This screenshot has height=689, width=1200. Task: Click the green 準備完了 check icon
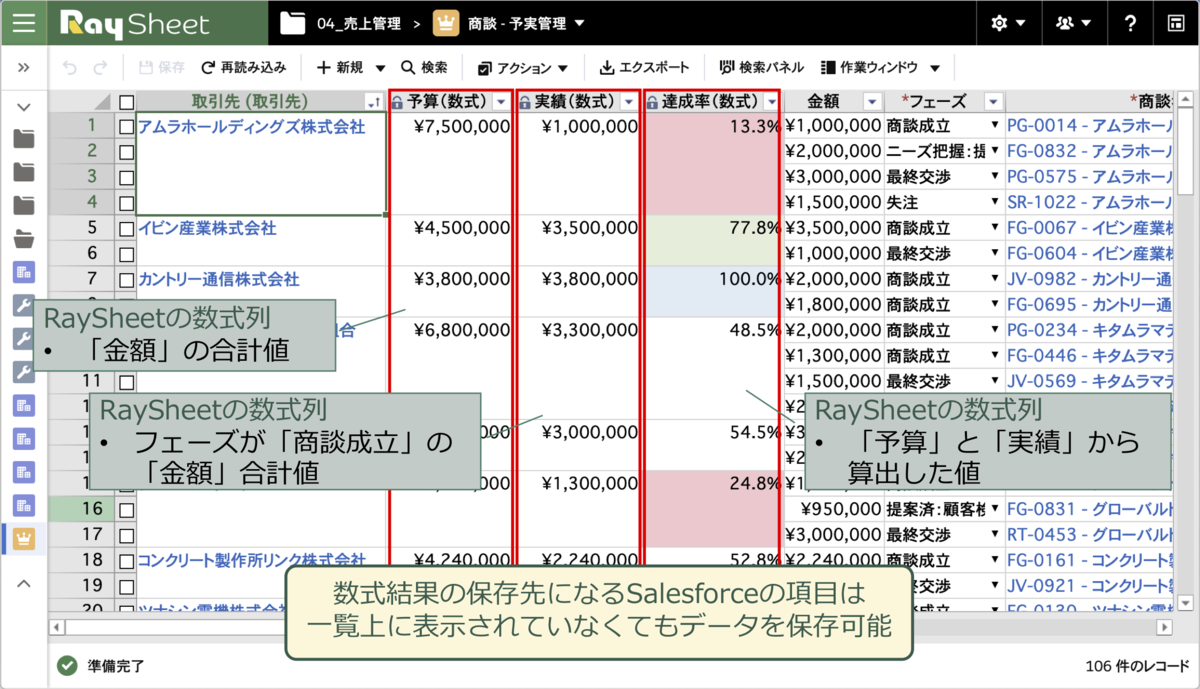[67, 665]
